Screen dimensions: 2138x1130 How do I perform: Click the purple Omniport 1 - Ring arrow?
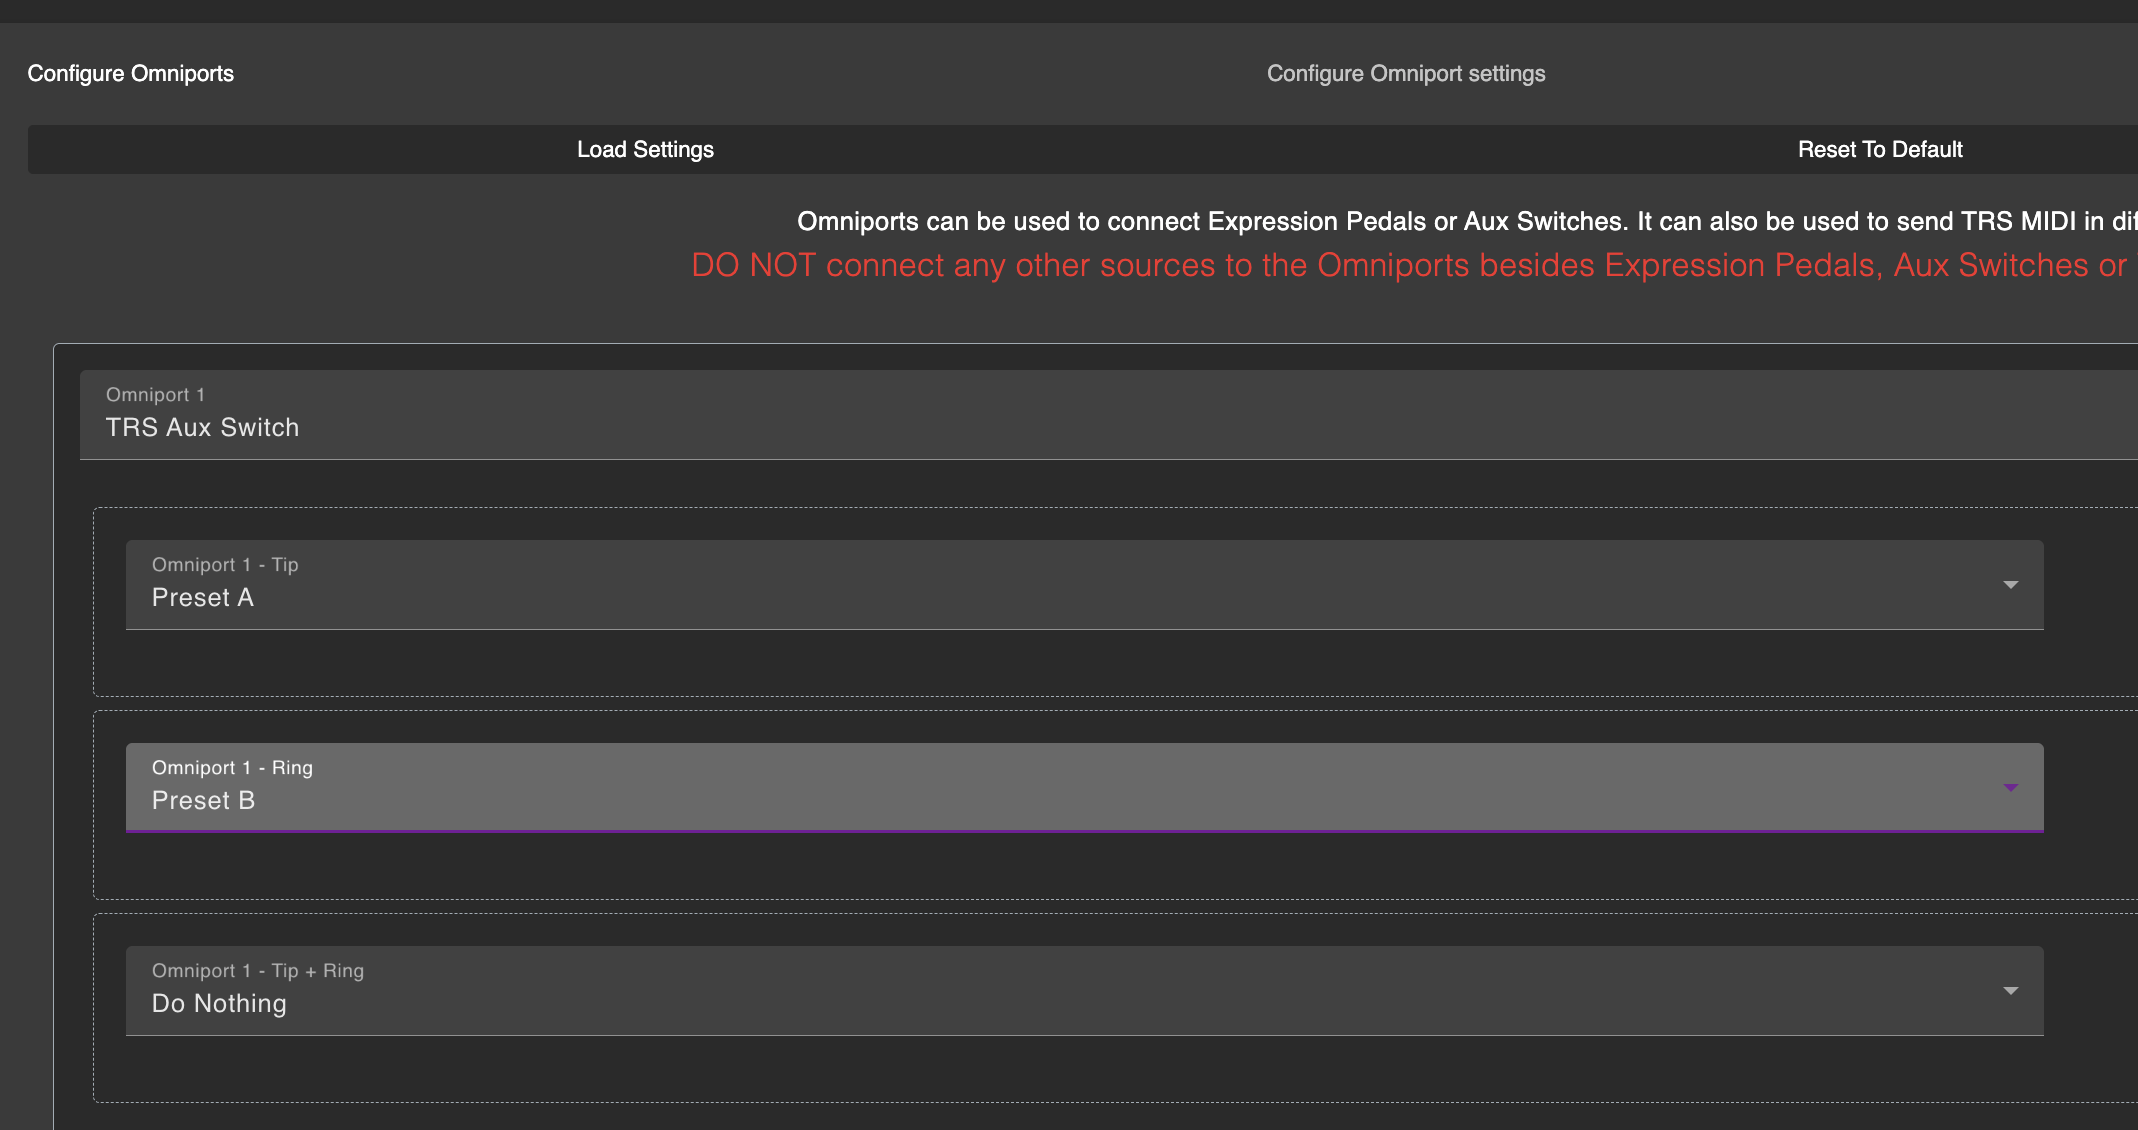(2010, 788)
